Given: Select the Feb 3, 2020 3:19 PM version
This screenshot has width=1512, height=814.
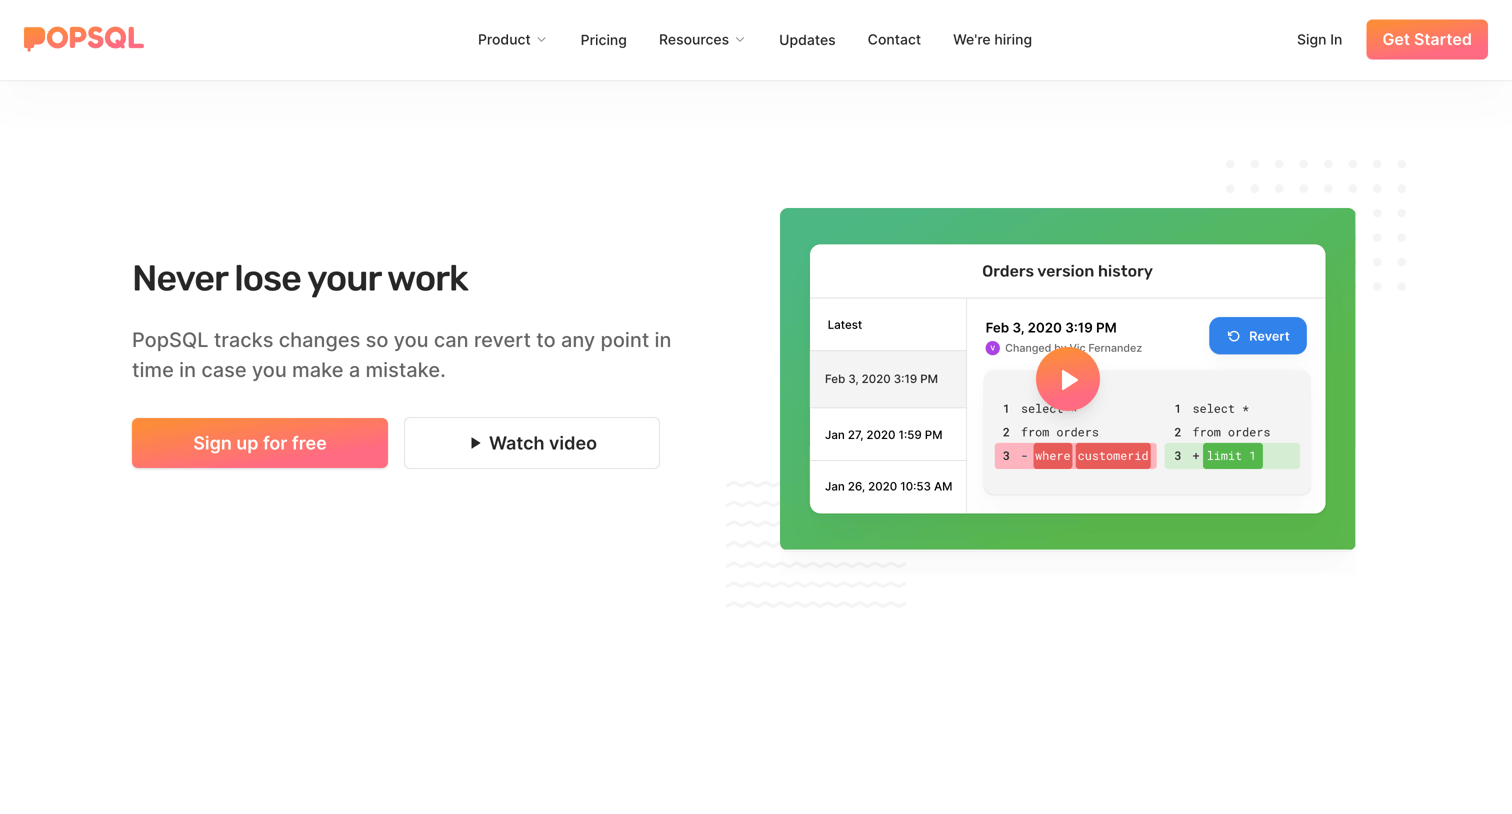Looking at the screenshot, I should [x=888, y=379].
